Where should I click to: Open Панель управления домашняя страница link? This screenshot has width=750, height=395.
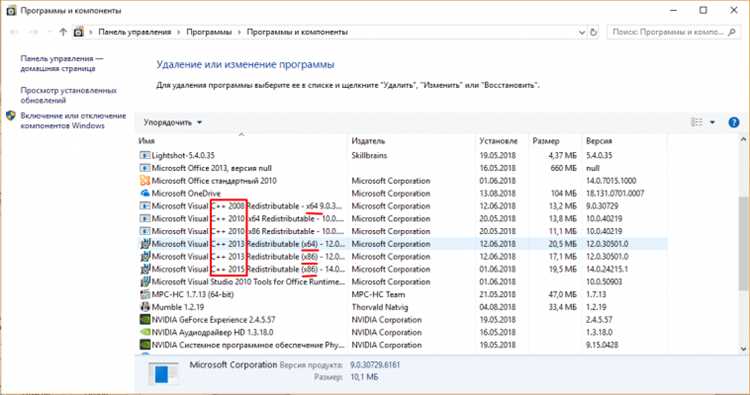(62, 63)
